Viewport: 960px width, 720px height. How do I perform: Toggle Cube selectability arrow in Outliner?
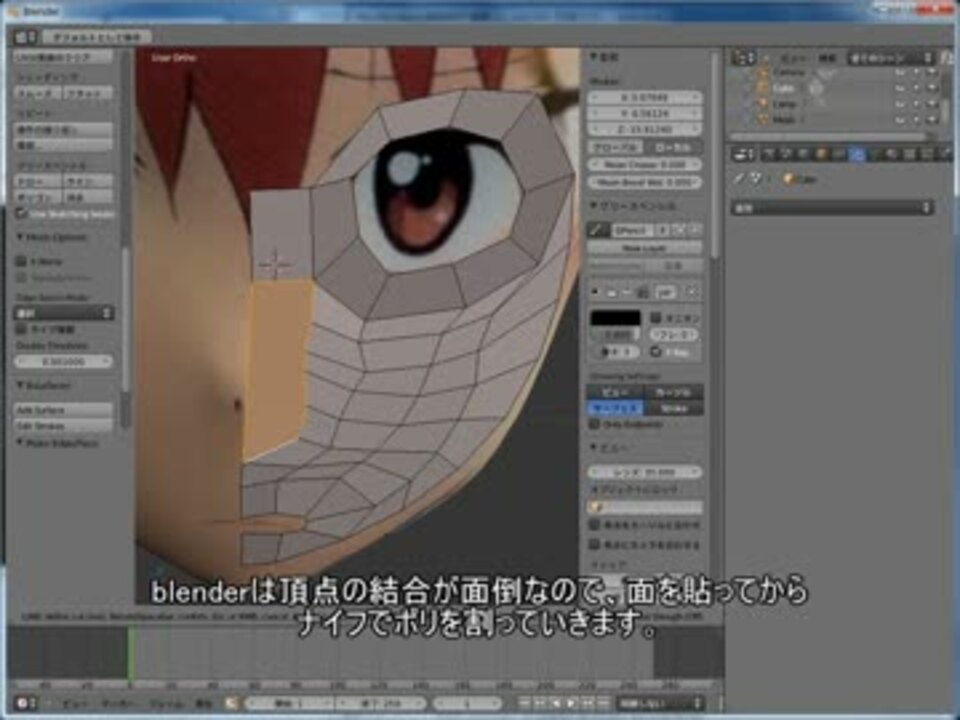[916, 88]
